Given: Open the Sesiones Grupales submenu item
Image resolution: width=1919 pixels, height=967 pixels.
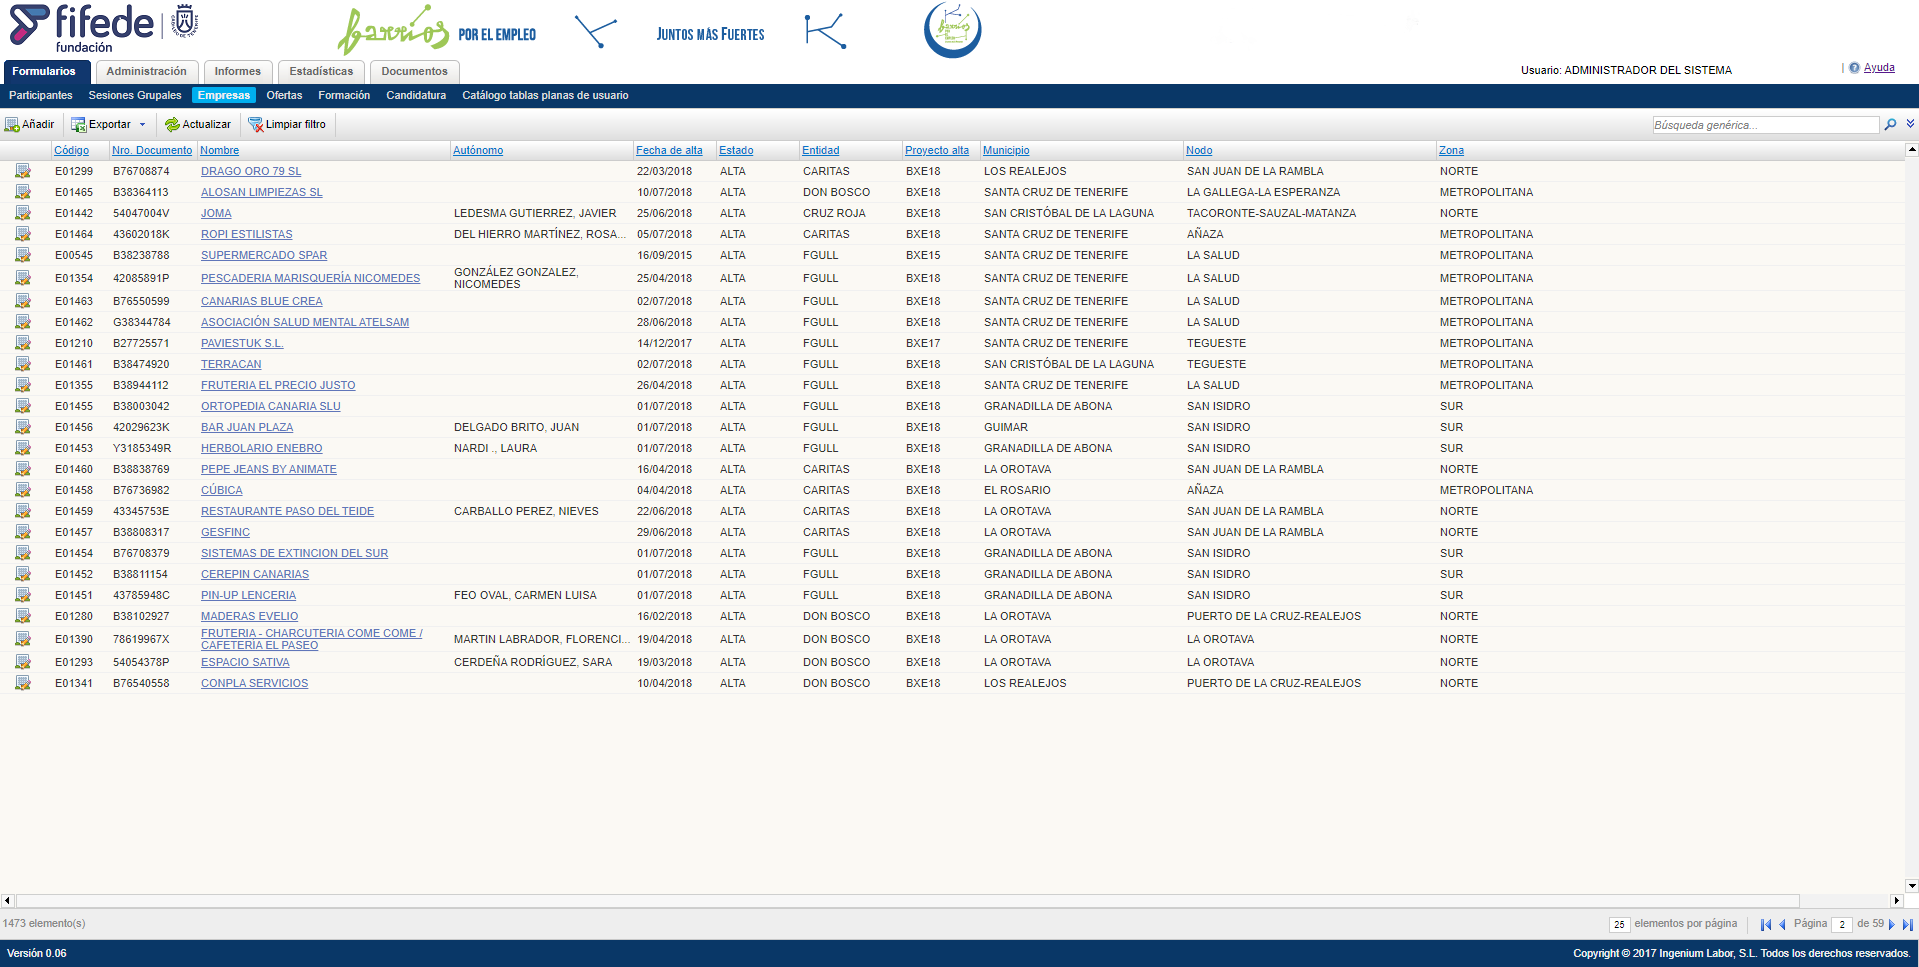Looking at the screenshot, I should pos(135,96).
